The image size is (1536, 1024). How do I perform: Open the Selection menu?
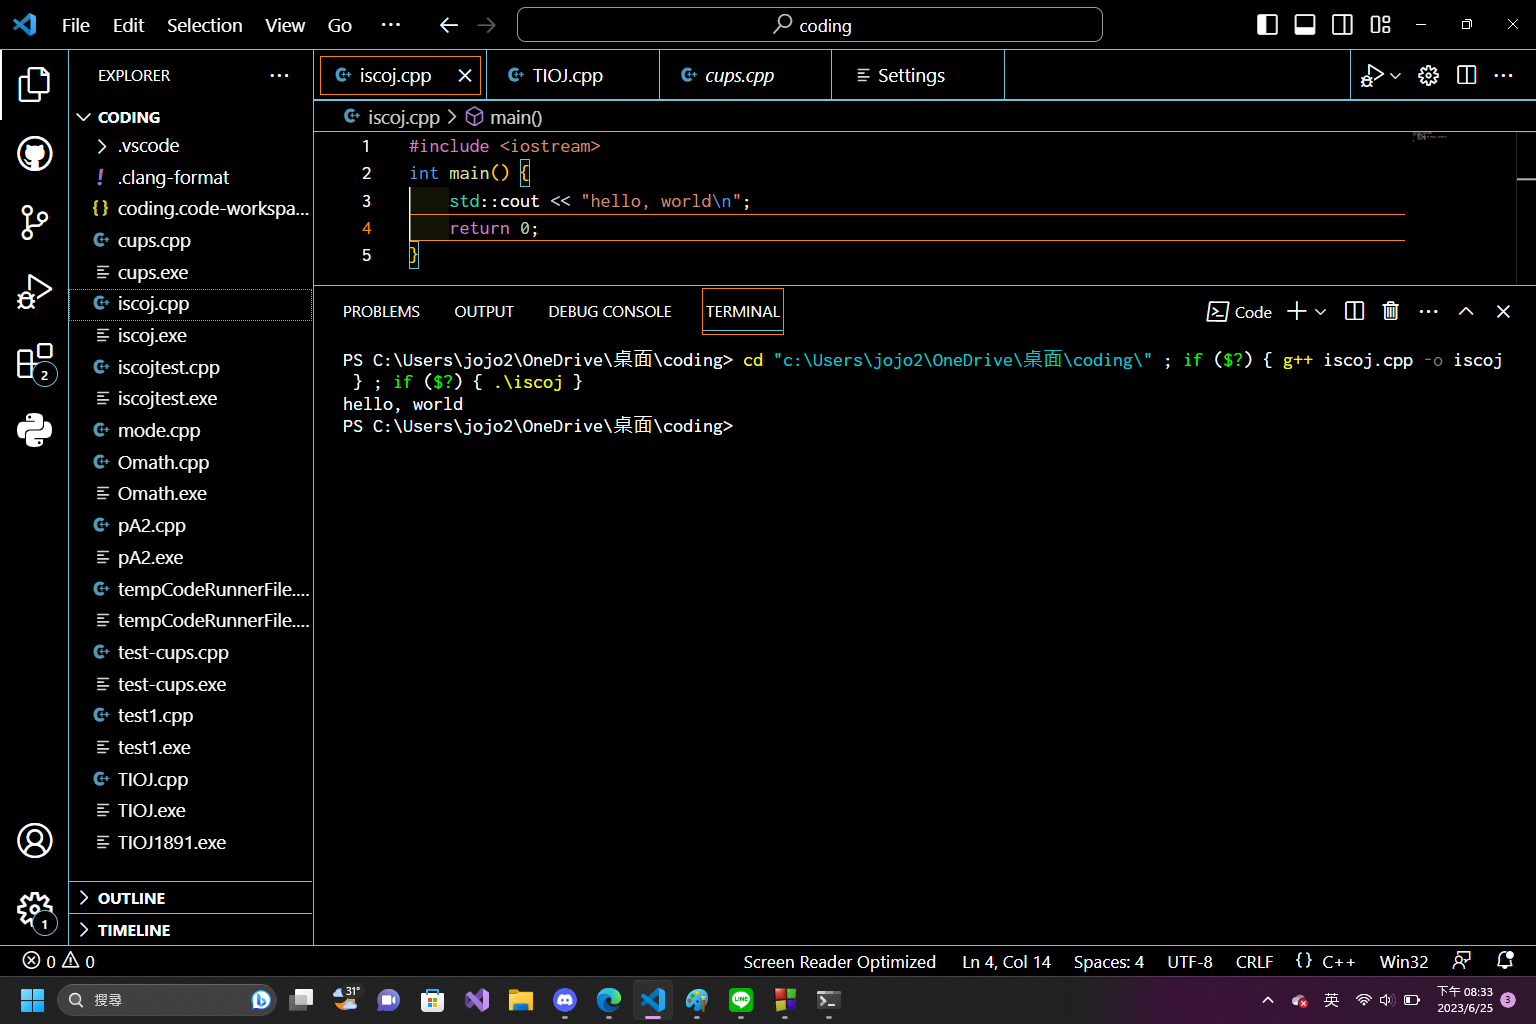click(204, 25)
